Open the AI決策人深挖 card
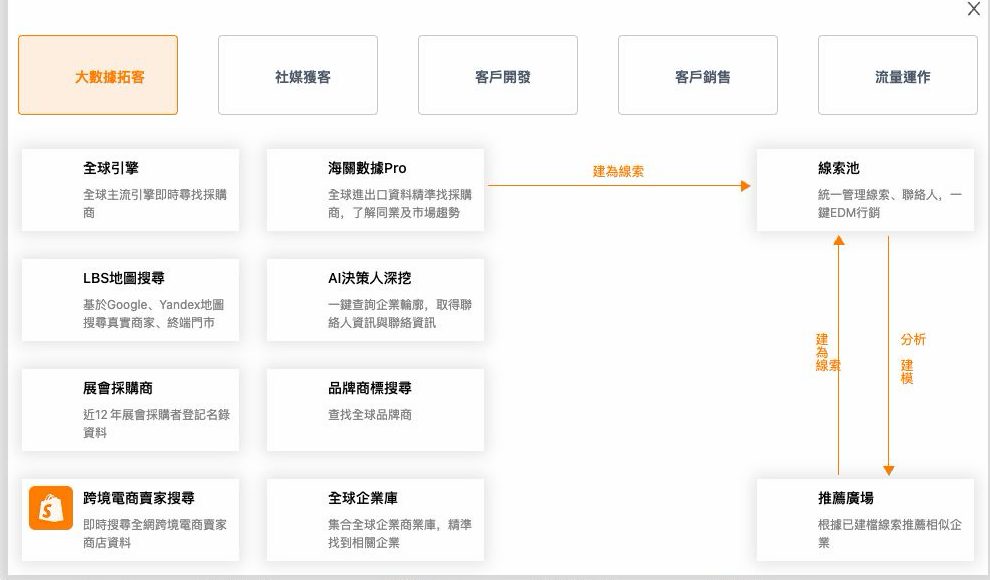Viewport: 990px width, 580px height. pos(376,300)
